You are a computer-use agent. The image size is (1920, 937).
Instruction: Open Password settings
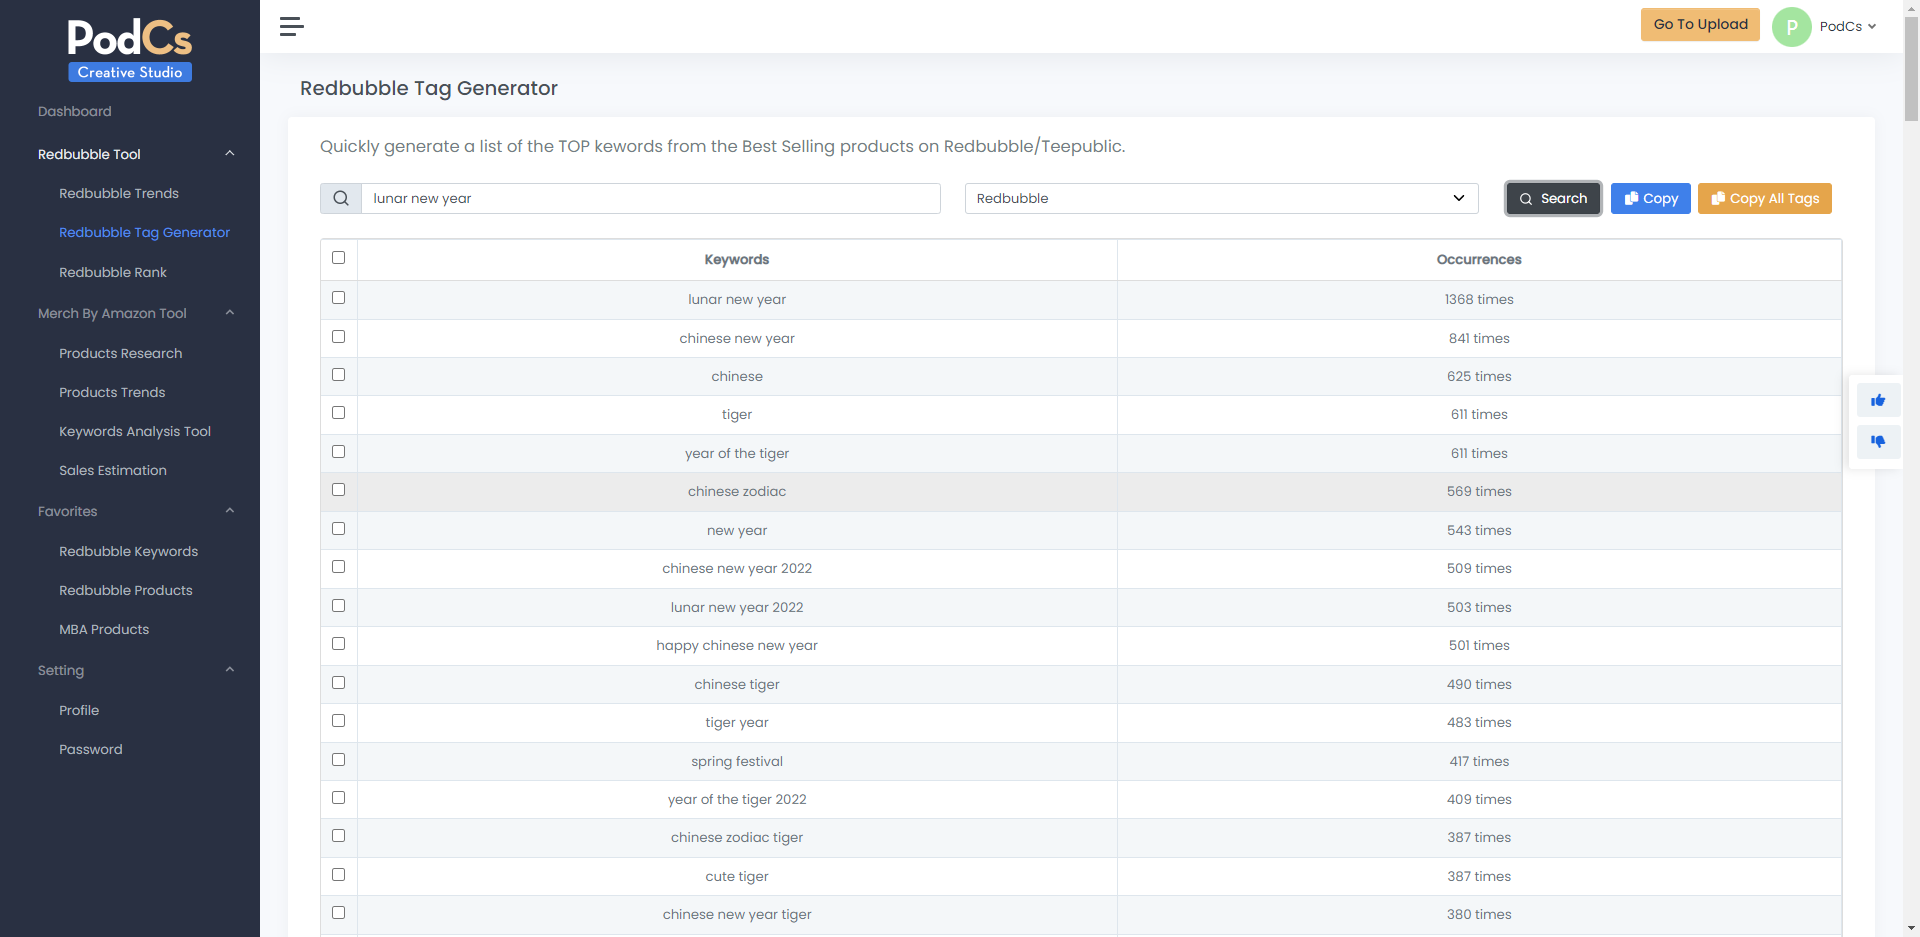coord(91,749)
